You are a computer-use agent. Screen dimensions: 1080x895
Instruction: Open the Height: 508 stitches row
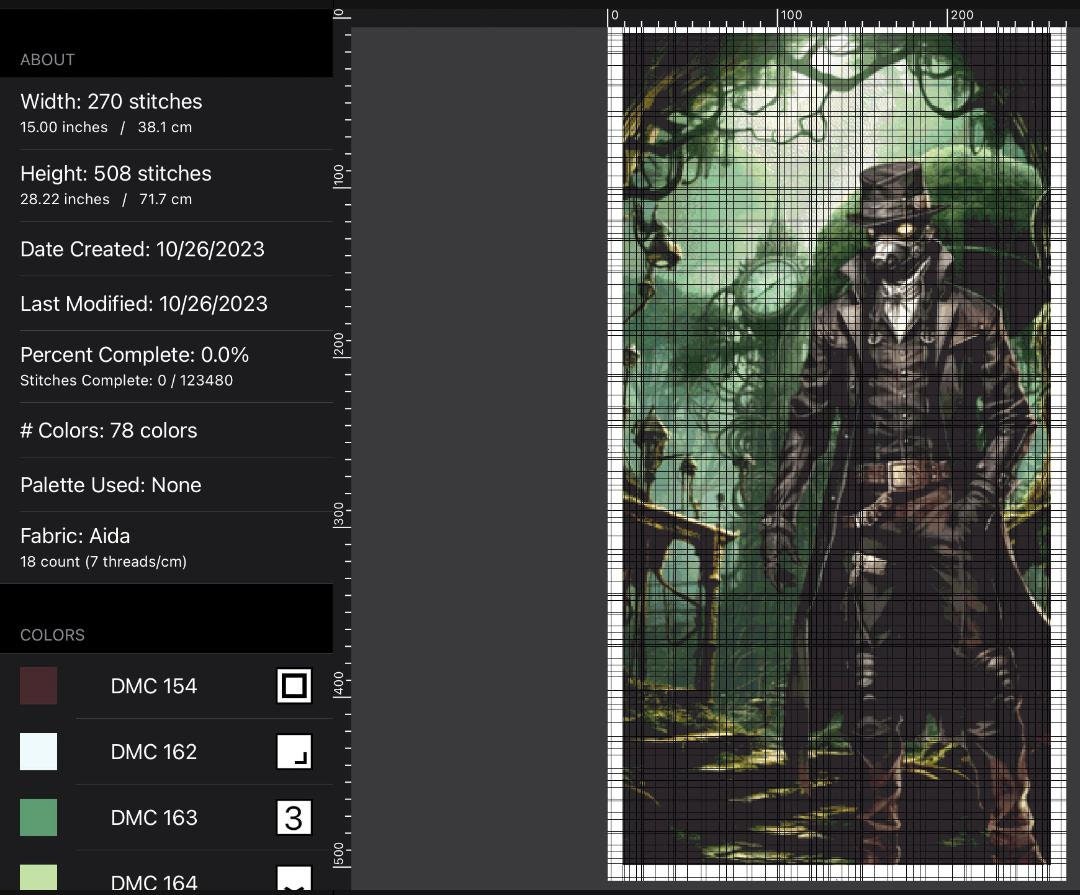(x=166, y=185)
